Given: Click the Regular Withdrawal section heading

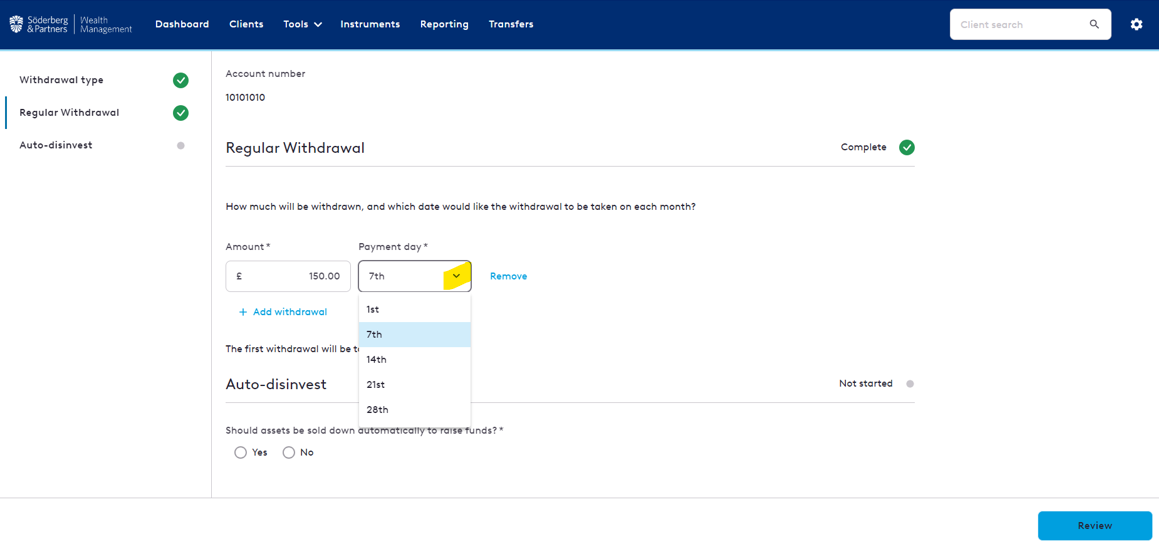Looking at the screenshot, I should coord(295,148).
